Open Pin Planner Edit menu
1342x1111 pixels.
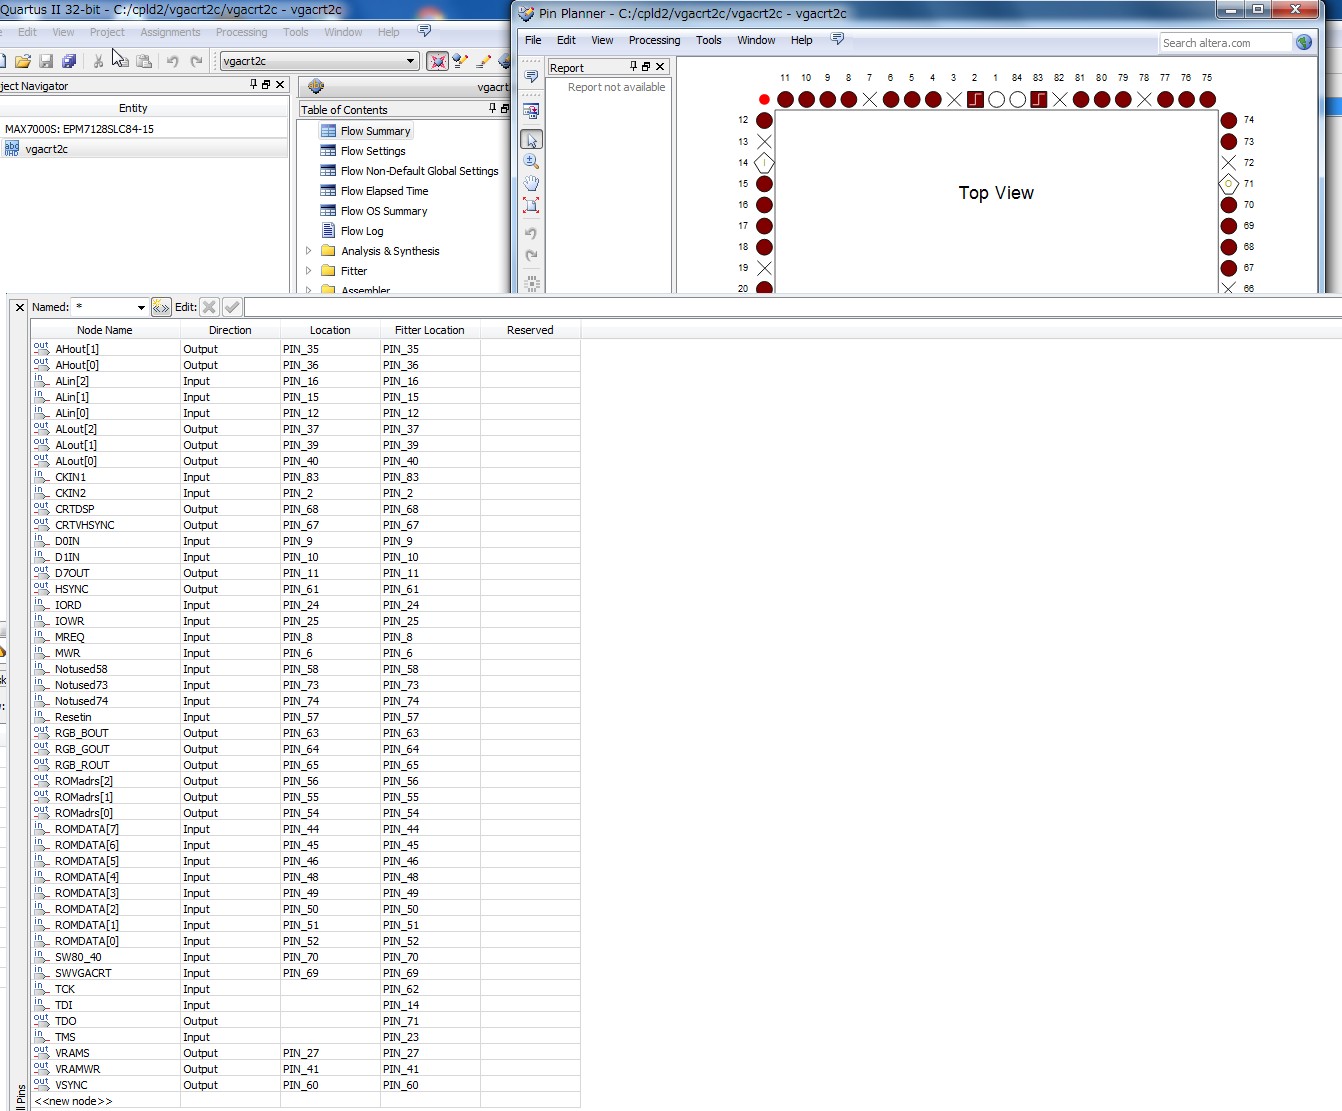pos(566,40)
